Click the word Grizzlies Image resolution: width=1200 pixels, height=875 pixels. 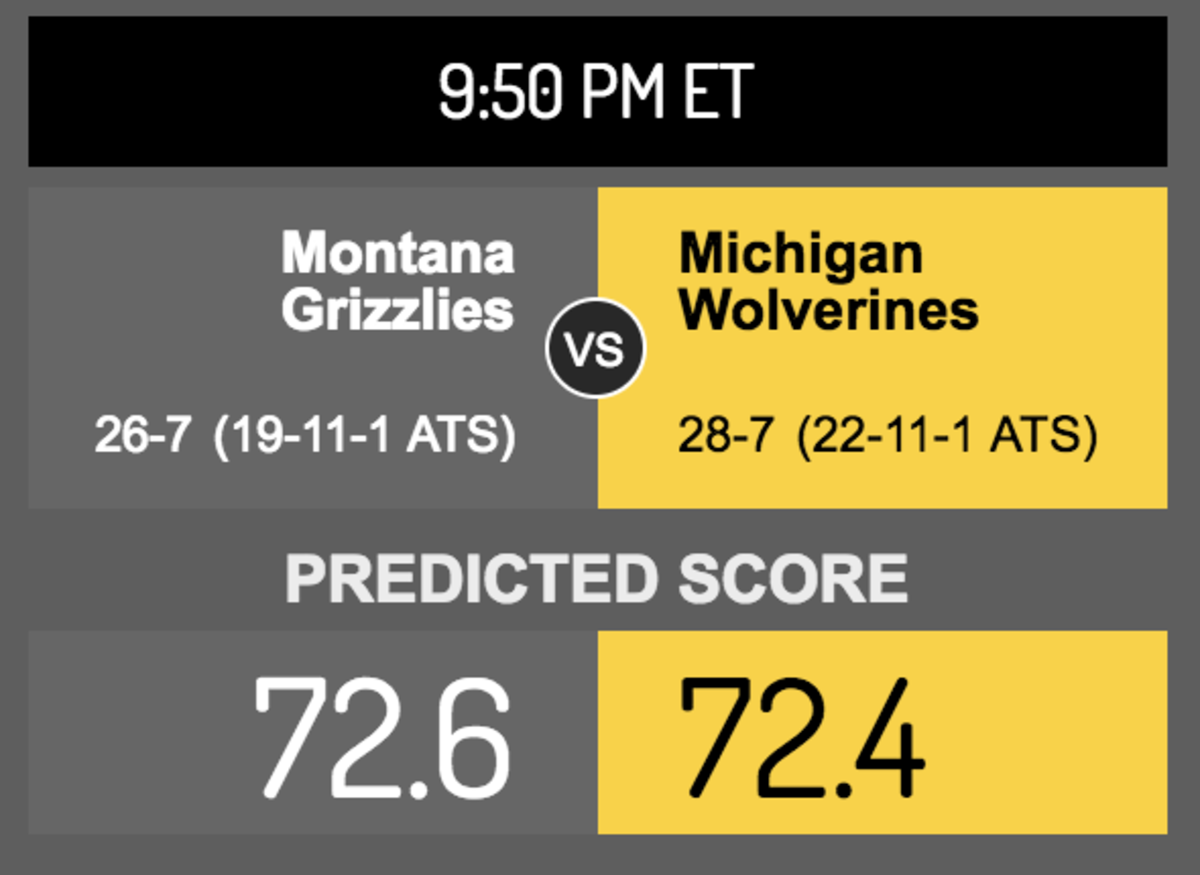tap(398, 309)
